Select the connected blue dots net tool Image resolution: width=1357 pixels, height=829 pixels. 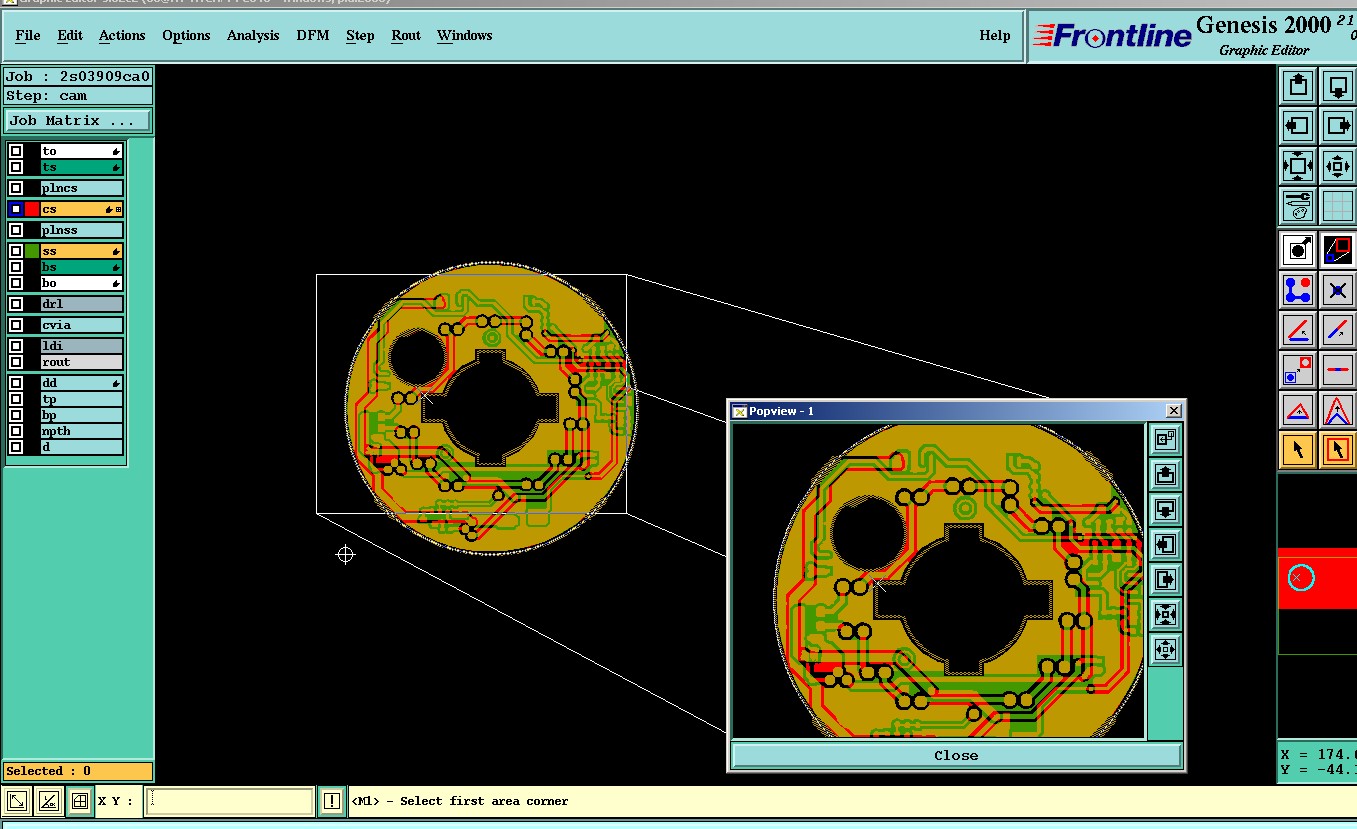click(1298, 290)
